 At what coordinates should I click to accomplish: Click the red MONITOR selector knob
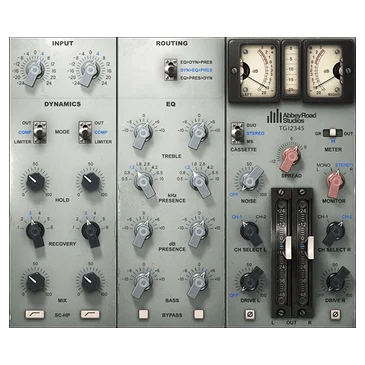click(334, 183)
